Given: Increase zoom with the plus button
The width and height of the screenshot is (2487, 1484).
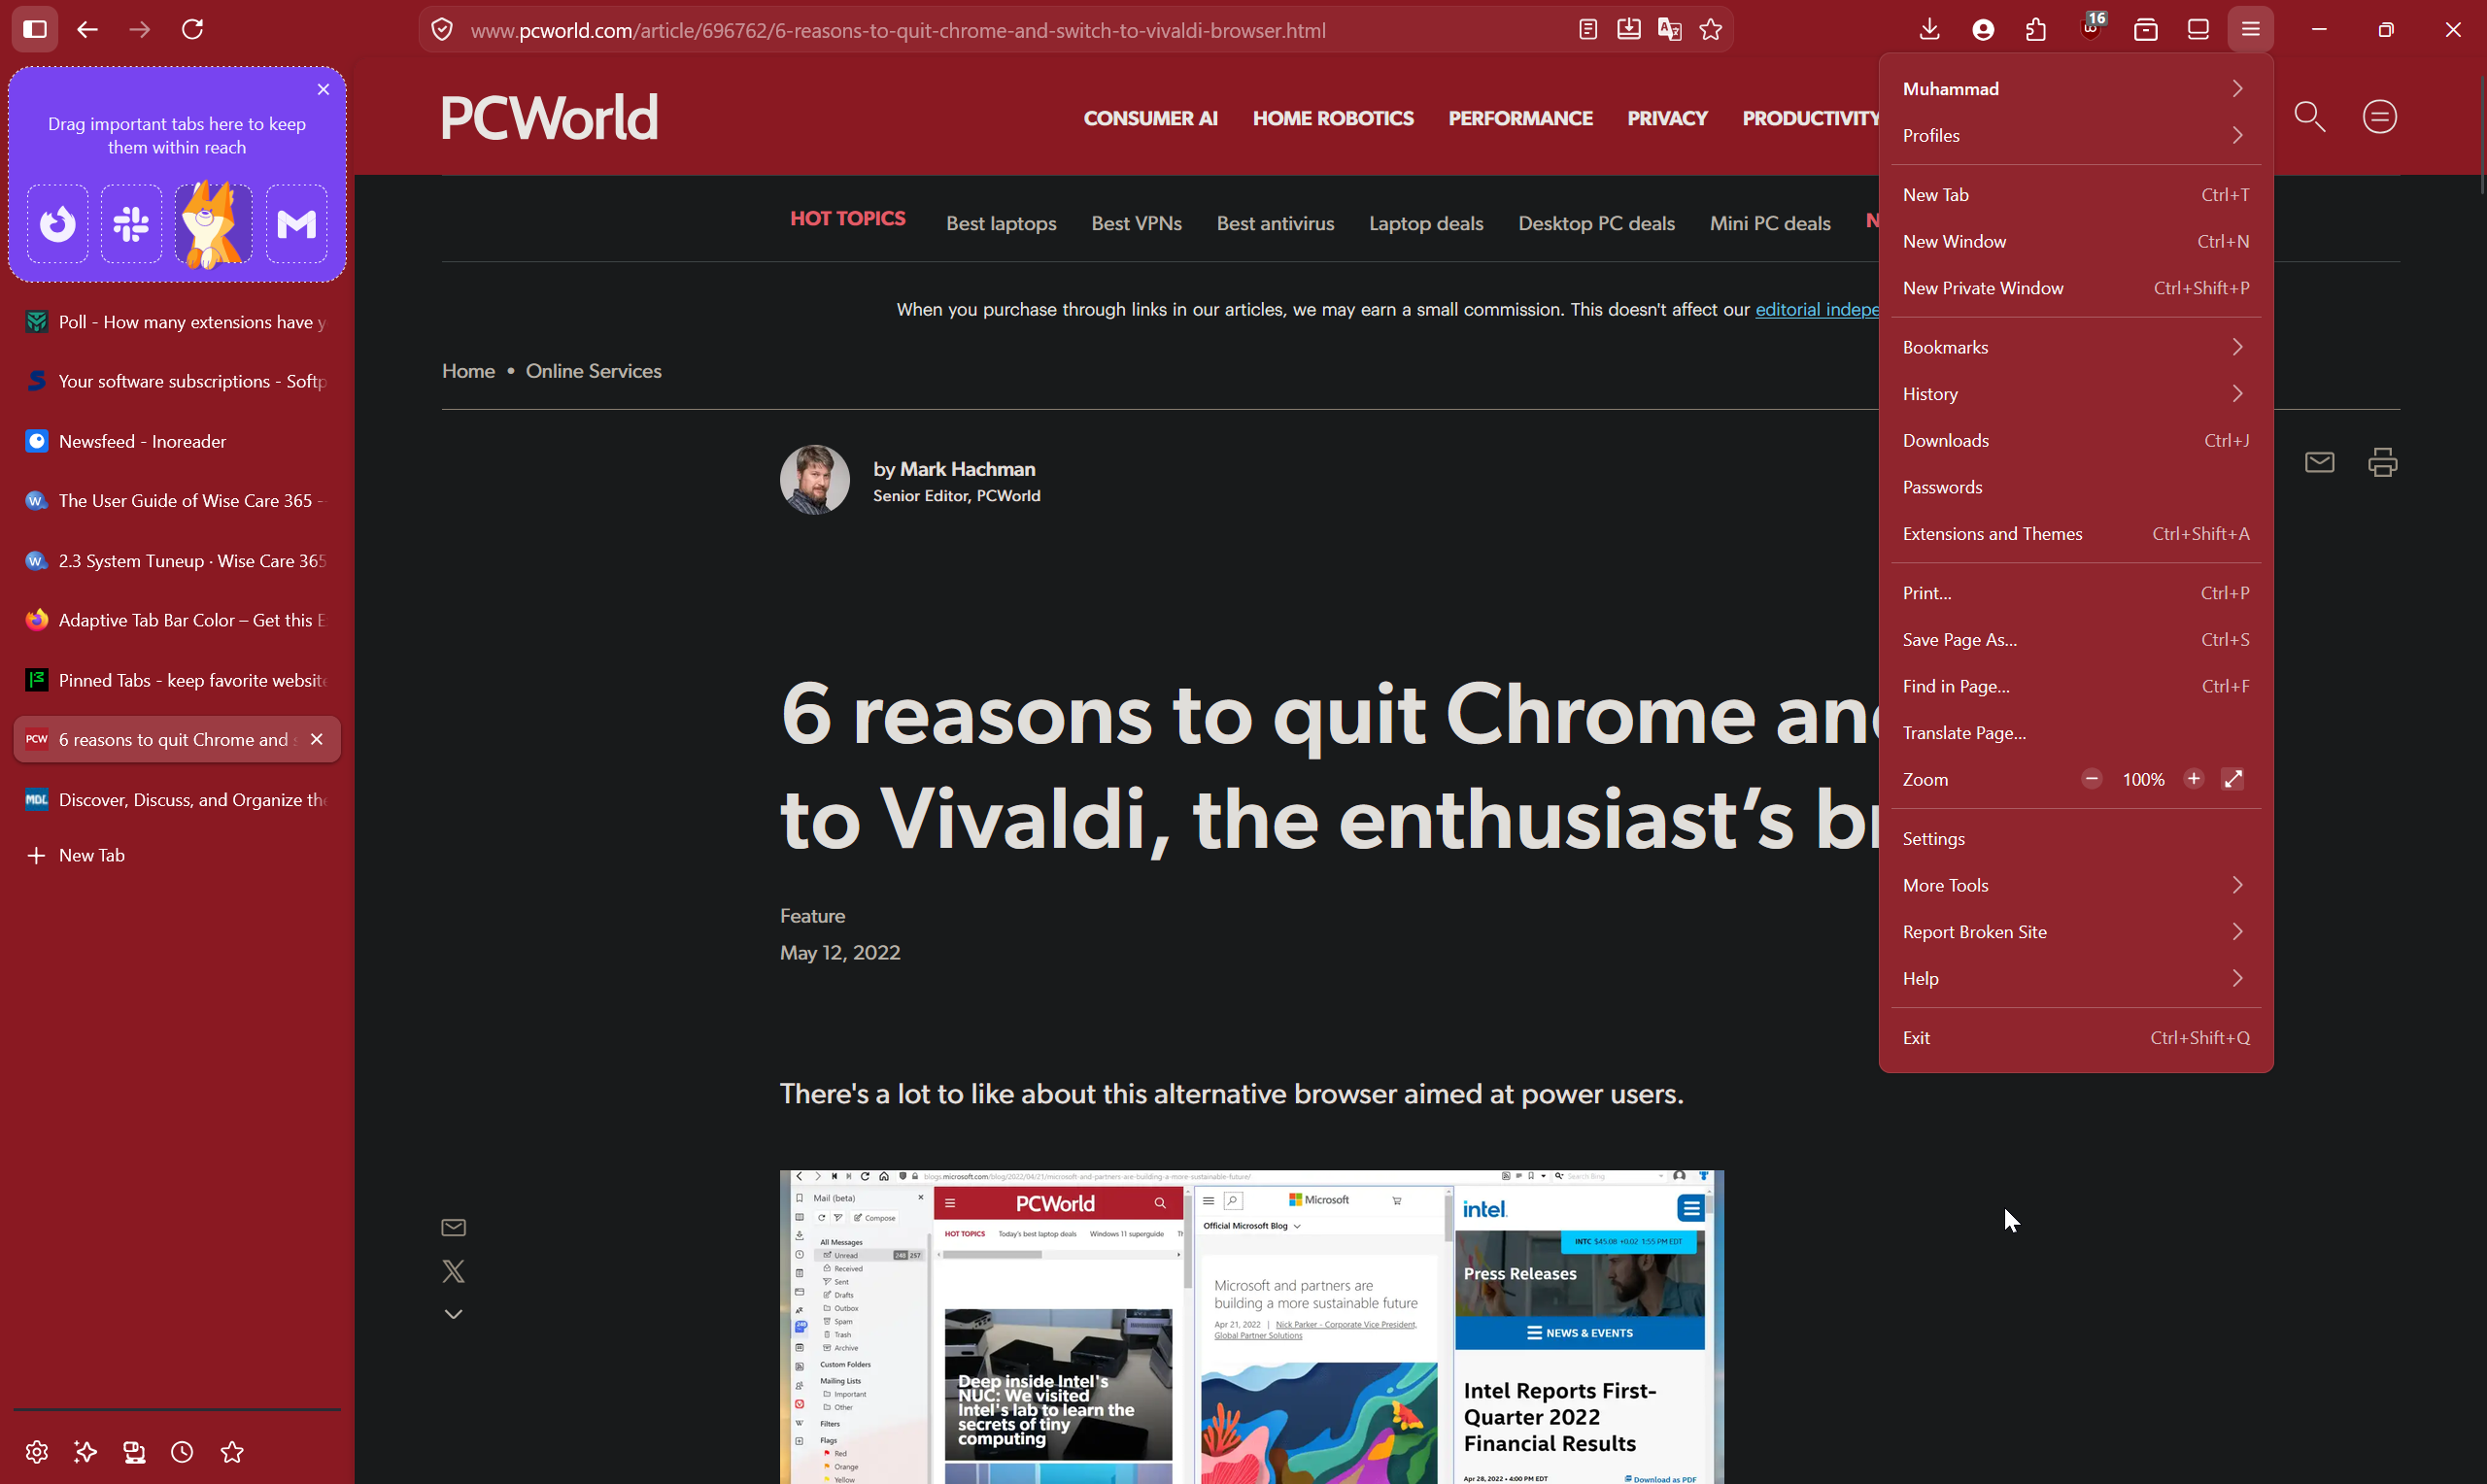Looking at the screenshot, I should (x=2193, y=779).
